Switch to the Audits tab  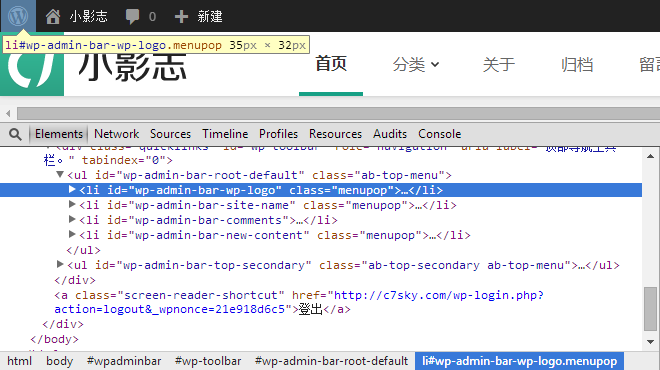(x=390, y=134)
